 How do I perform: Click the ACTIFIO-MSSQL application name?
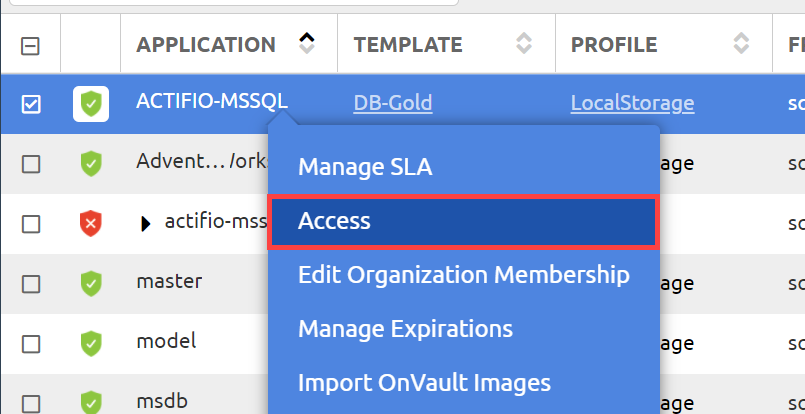(212, 102)
